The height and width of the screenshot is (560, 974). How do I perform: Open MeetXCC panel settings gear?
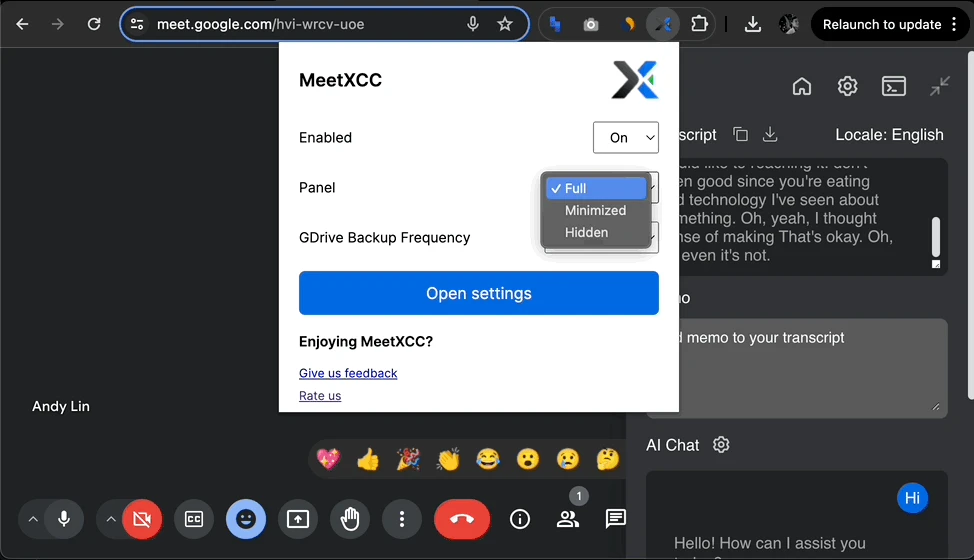[x=847, y=86]
